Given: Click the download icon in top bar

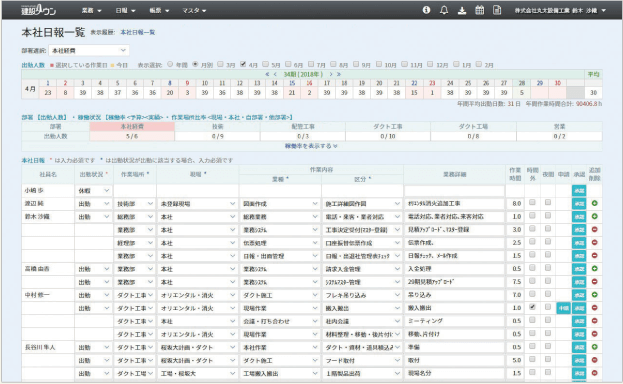Looking at the screenshot, I should pos(462,10).
